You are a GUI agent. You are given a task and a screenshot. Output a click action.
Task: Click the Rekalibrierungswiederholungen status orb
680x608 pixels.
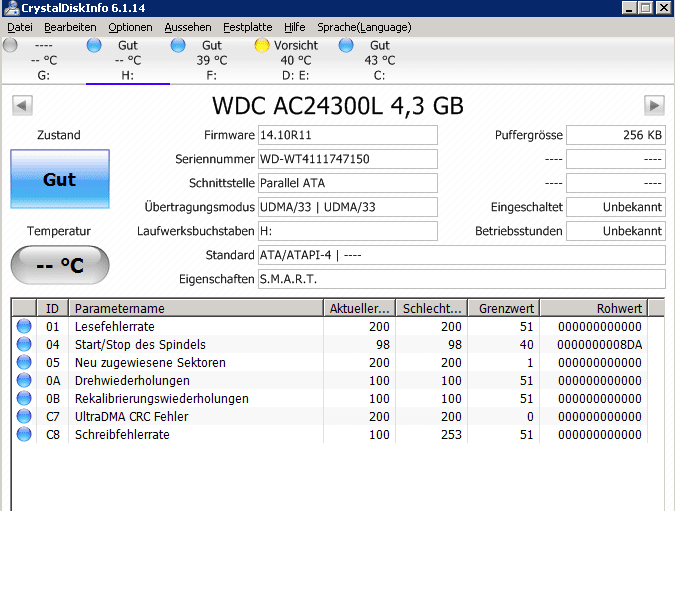[24, 398]
